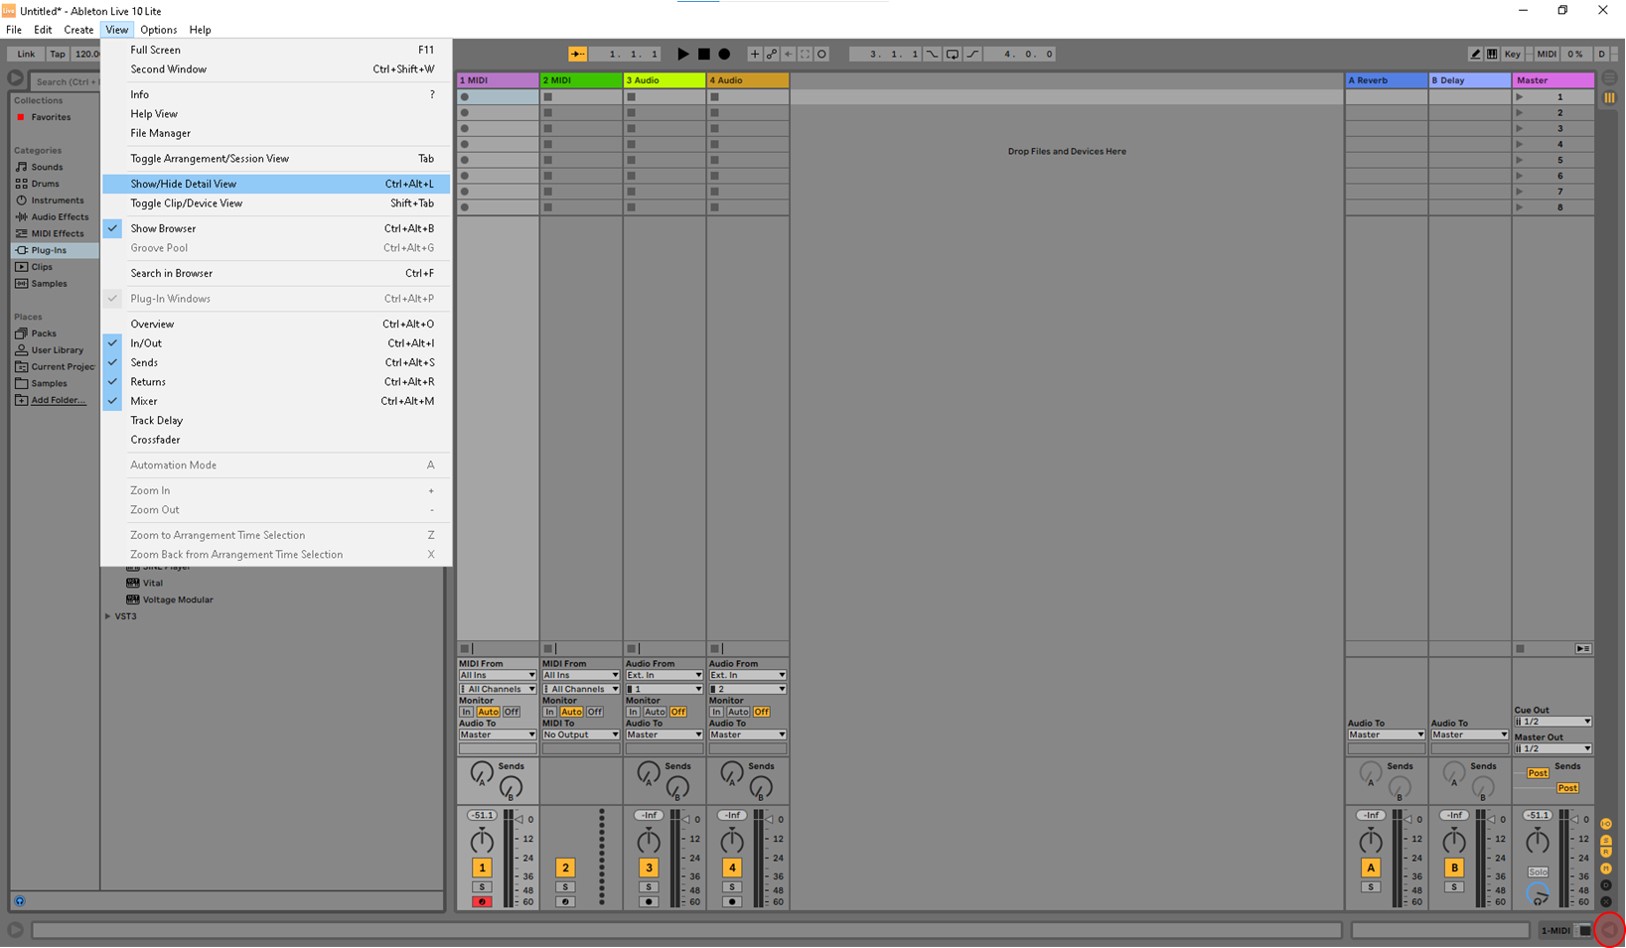Open track 1 MIDI From All Ins dropdown

click(498, 675)
